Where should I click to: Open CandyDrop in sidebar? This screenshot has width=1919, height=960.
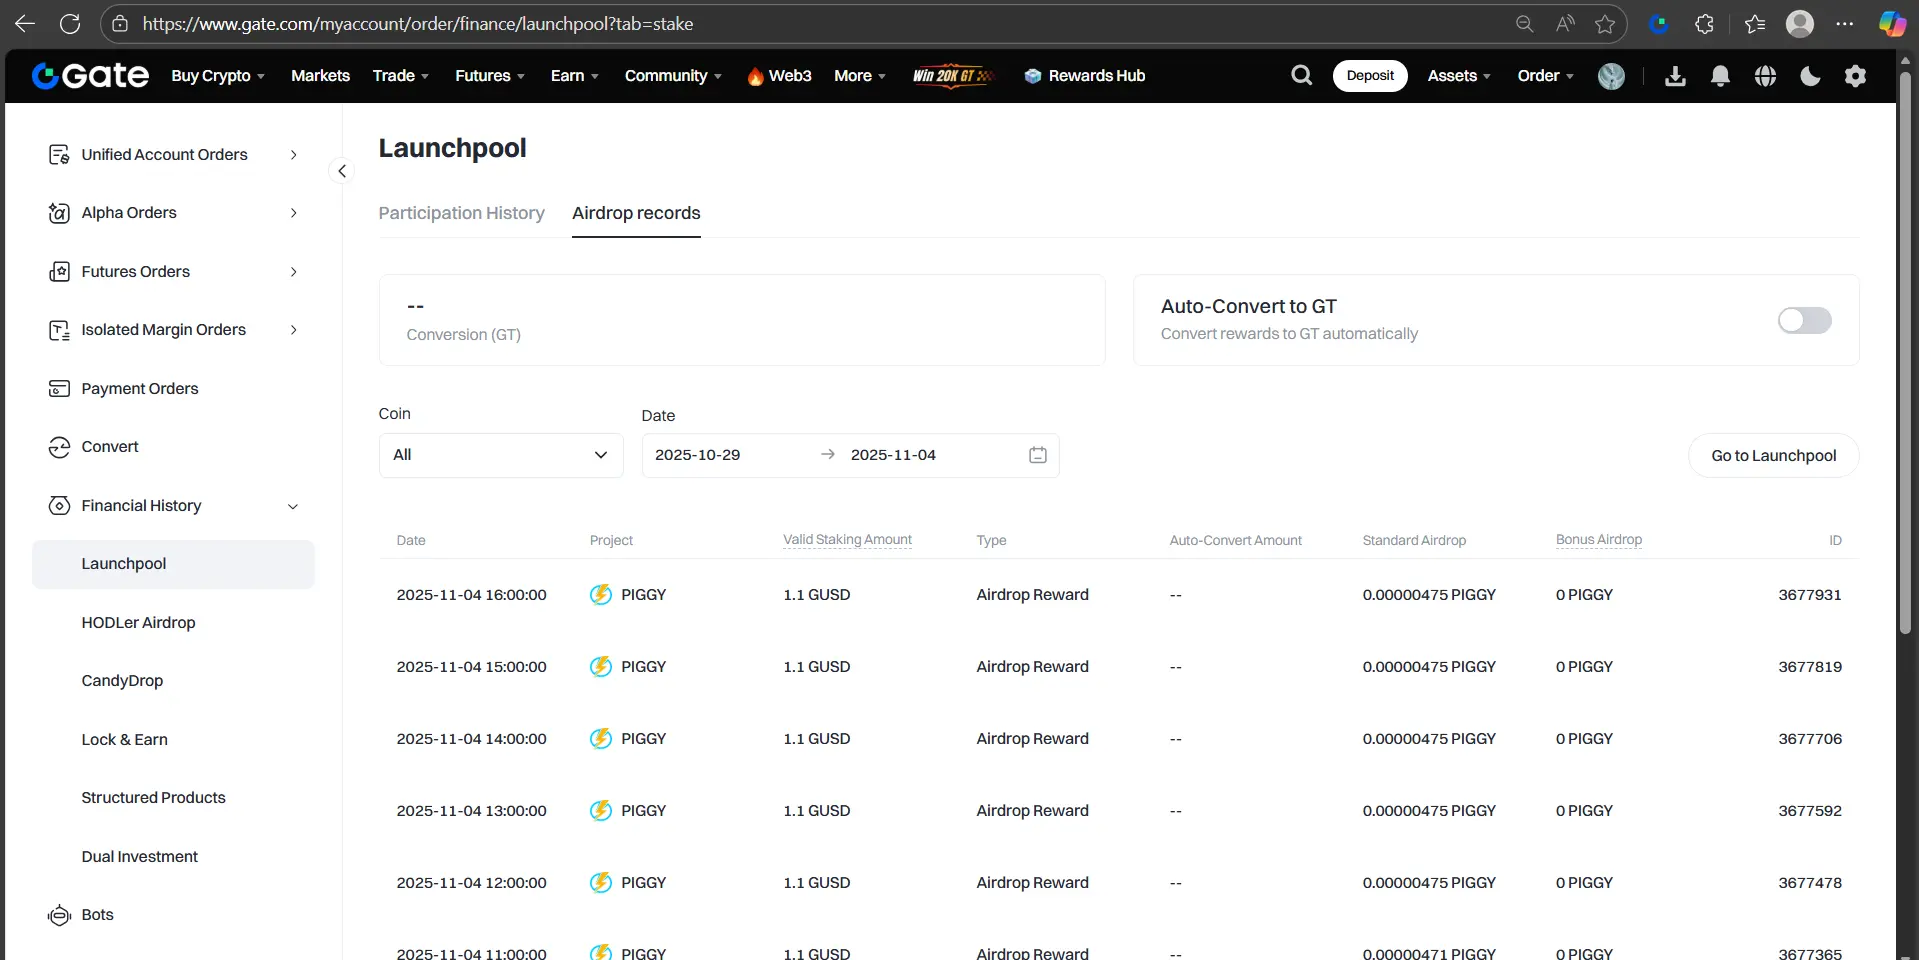122,681
